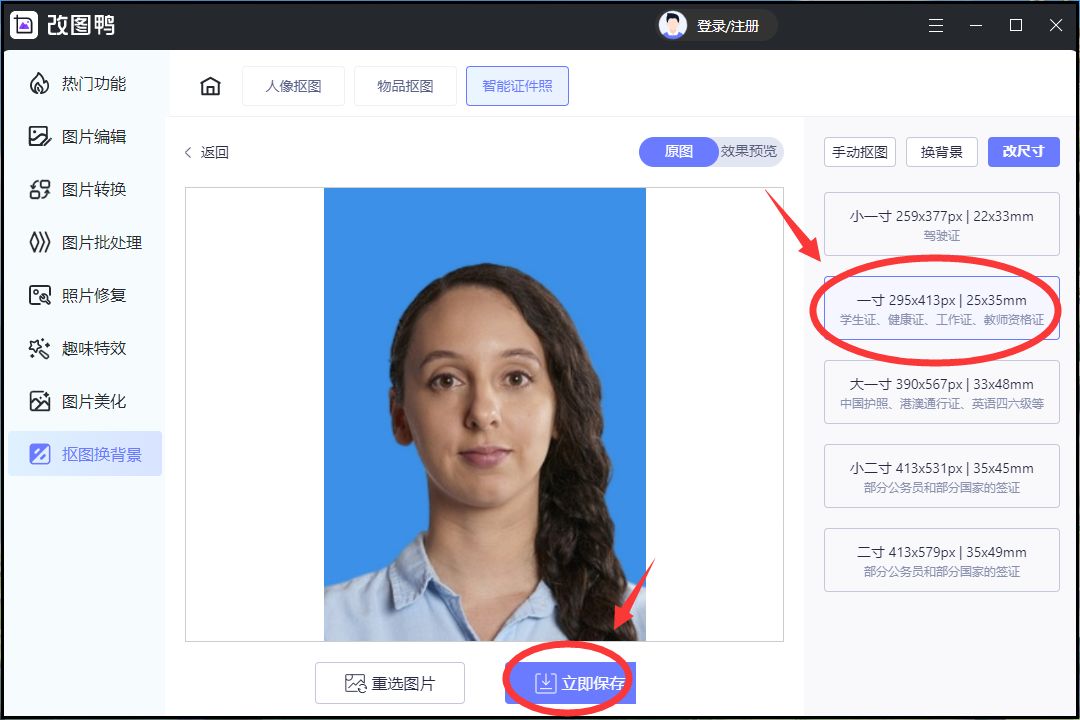Viewport: 1080px width, 720px height.
Task: Switch to the 智能证件照 tab
Action: click(517, 86)
